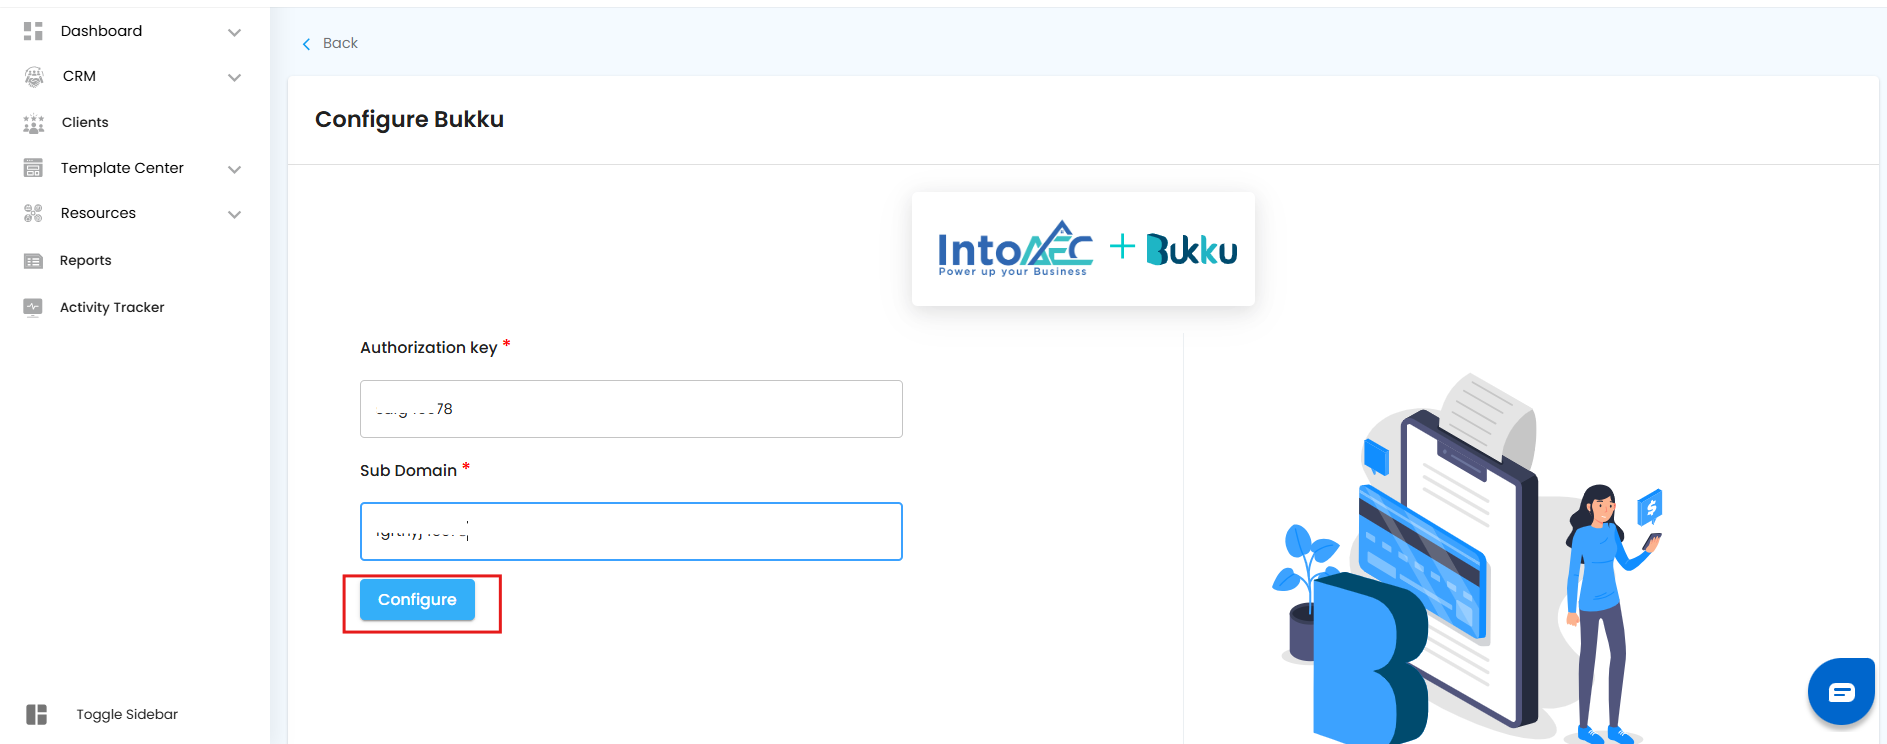Open the Clients menu item
Screen dimensions: 1887x744
click(85, 122)
